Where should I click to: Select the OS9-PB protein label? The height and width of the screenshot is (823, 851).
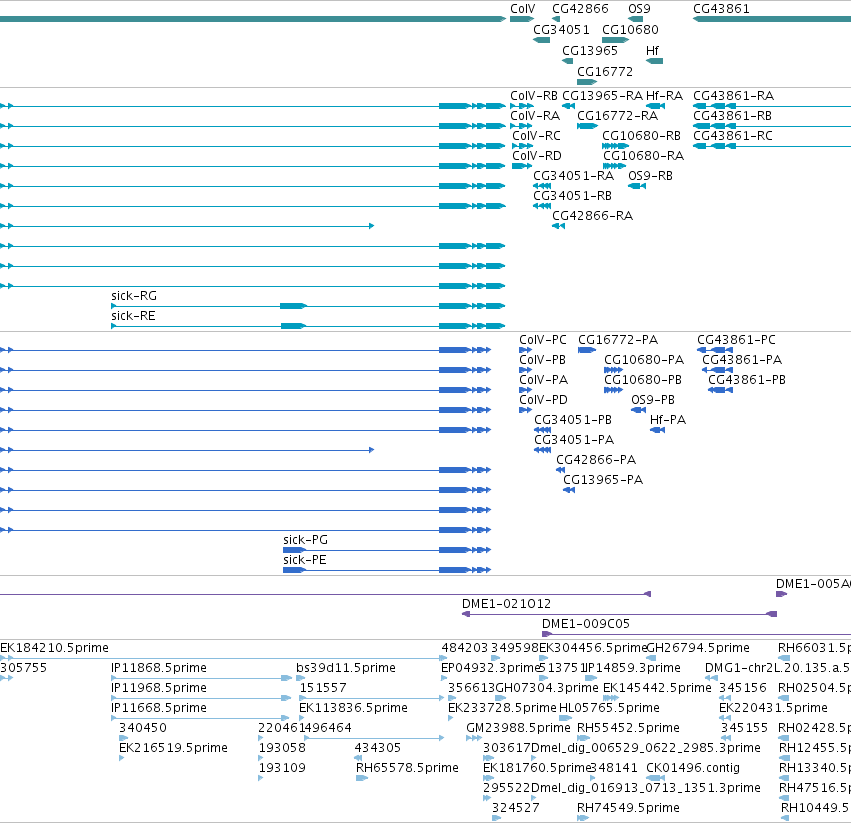point(653,401)
